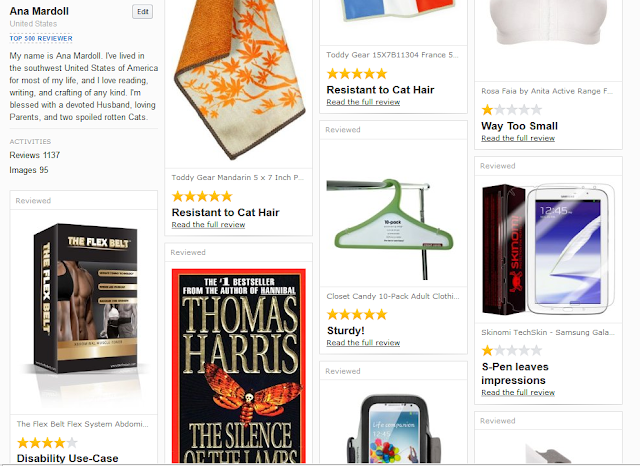The image size is (640, 466).
Task: Click the five-star rating above Sturdy!
Action: coord(357,314)
